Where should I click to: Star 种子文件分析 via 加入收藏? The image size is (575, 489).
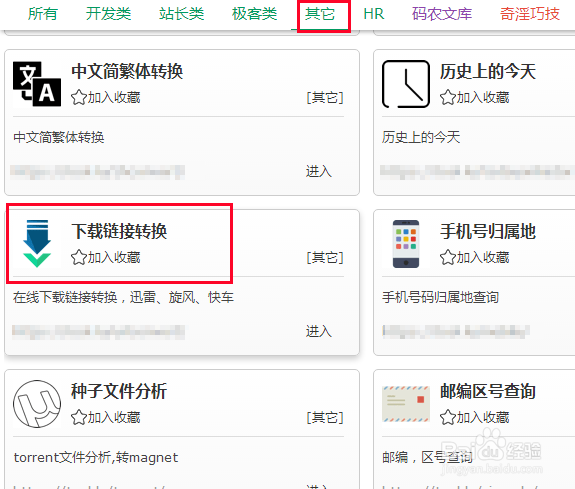tap(106, 417)
